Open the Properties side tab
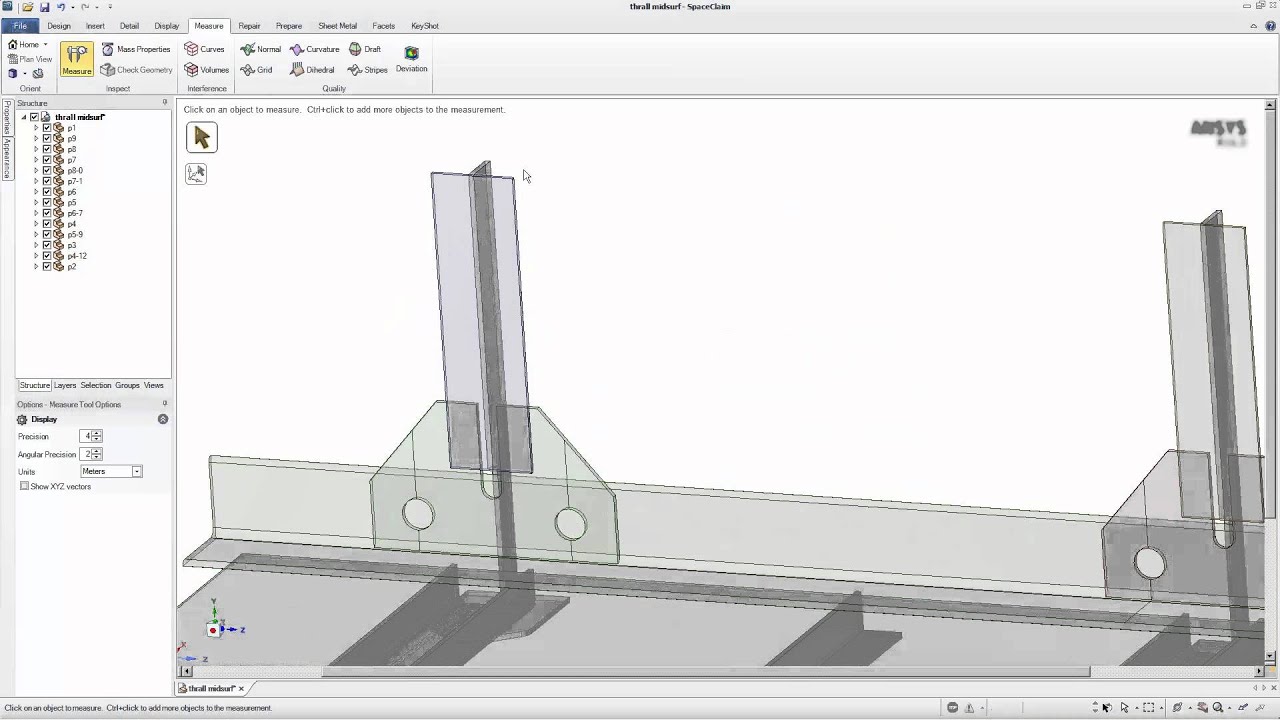Viewport: 1280px width, 720px height. [x=6, y=117]
